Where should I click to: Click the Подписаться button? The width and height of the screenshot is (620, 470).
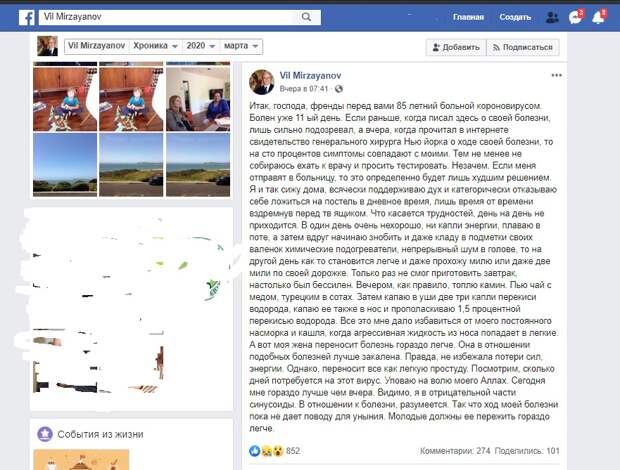pos(522,47)
